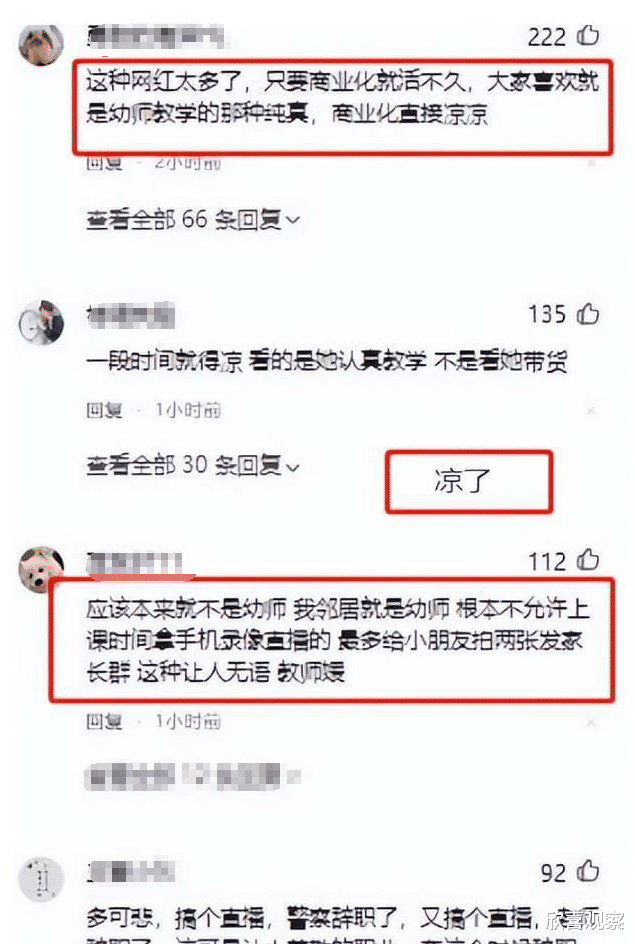Image resolution: width=635 pixels, height=944 pixels.
Task: Like the comment with 92 likes
Action: (x=588, y=872)
